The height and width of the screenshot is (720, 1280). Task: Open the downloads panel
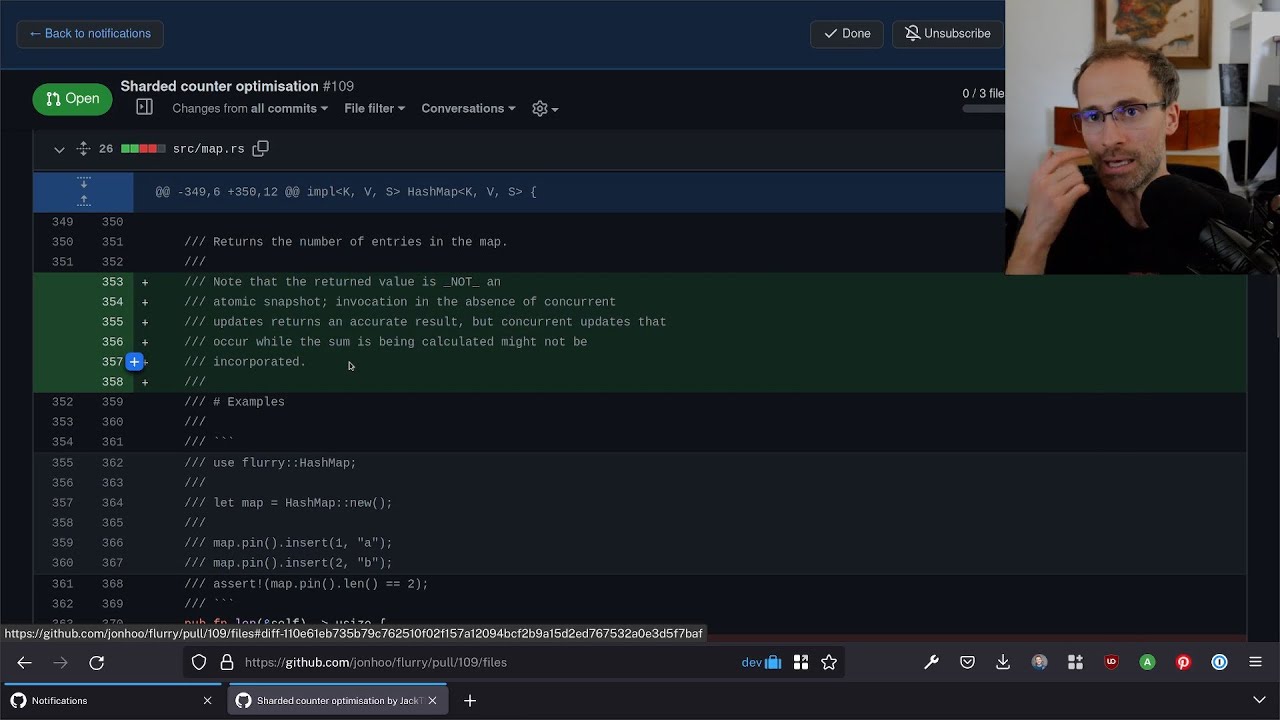[x=1003, y=662]
